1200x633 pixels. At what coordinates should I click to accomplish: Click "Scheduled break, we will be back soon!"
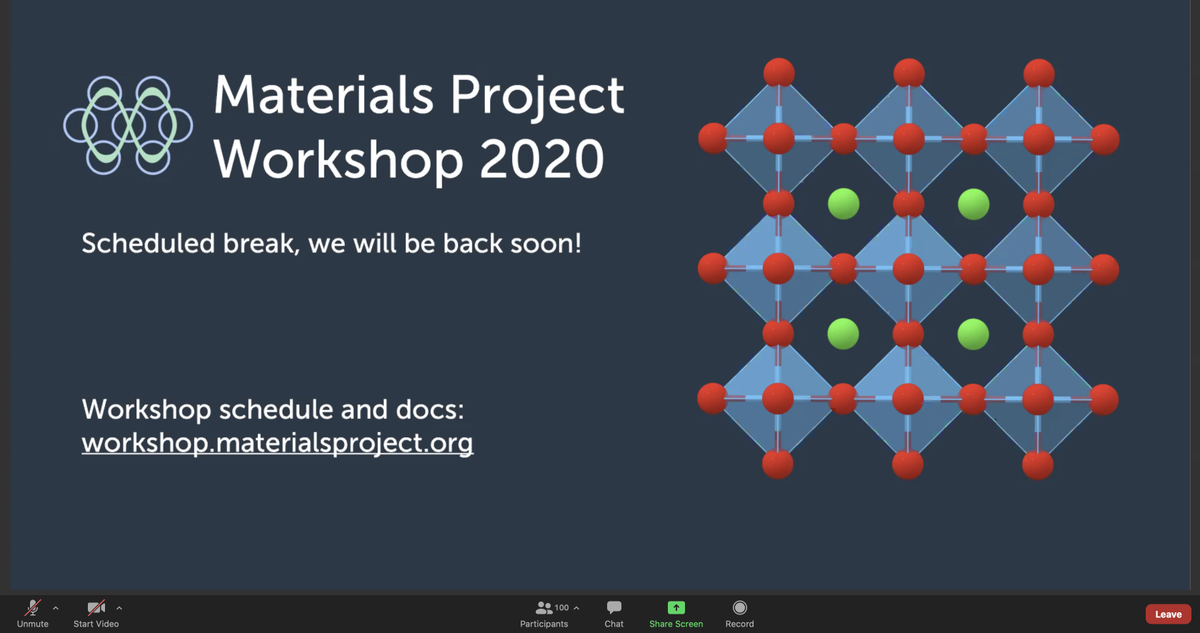point(331,244)
